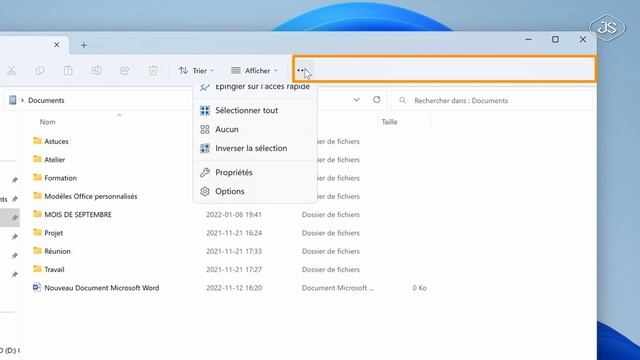Click the Documents location icon in address bar
The image size is (640, 360).
pos(13,100)
